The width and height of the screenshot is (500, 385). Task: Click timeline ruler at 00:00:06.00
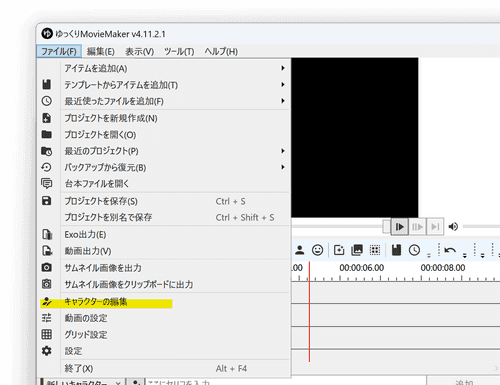362,268
